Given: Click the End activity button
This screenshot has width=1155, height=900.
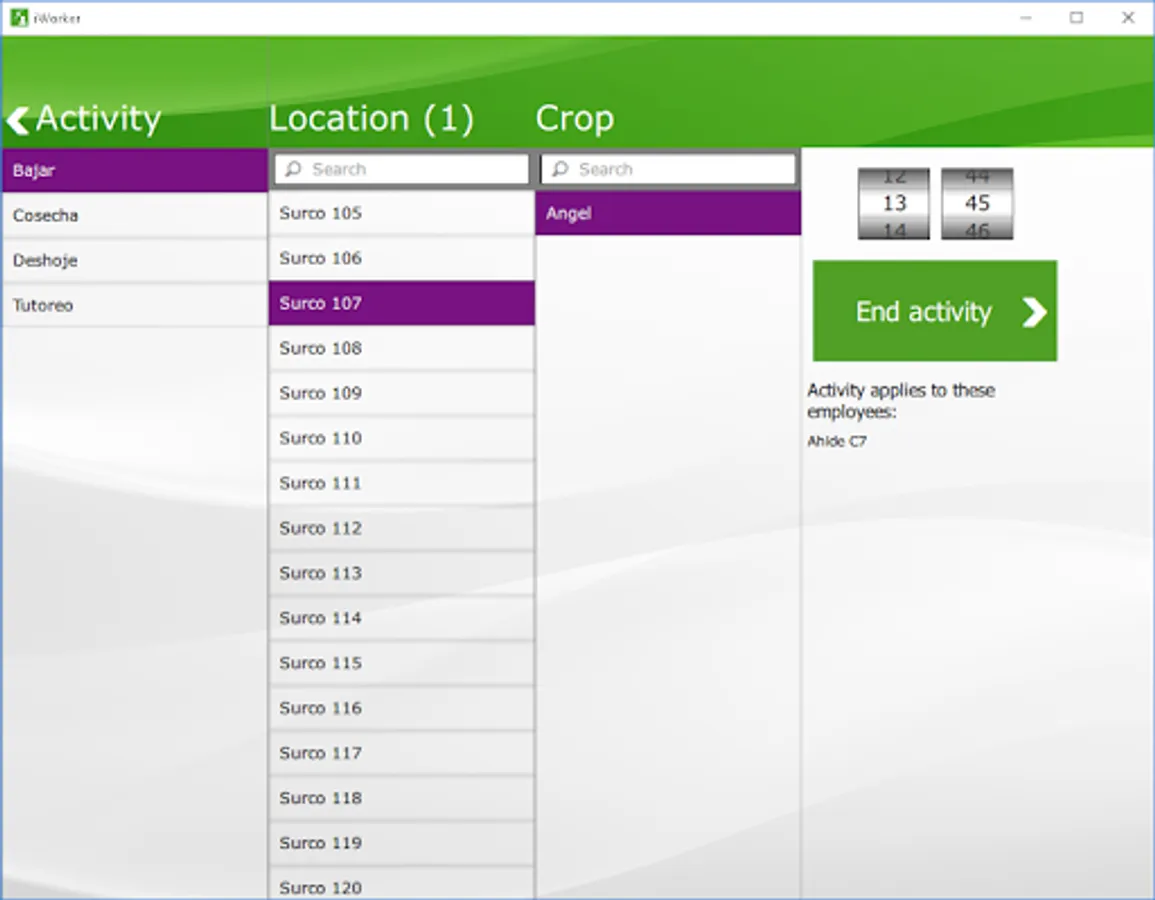Looking at the screenshot, I should click(935, 311).
